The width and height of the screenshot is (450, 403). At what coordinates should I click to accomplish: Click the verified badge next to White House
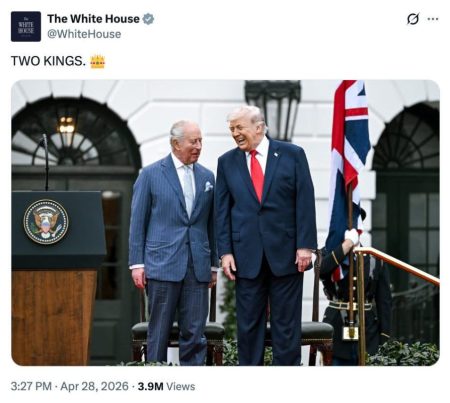coord(148,19)
